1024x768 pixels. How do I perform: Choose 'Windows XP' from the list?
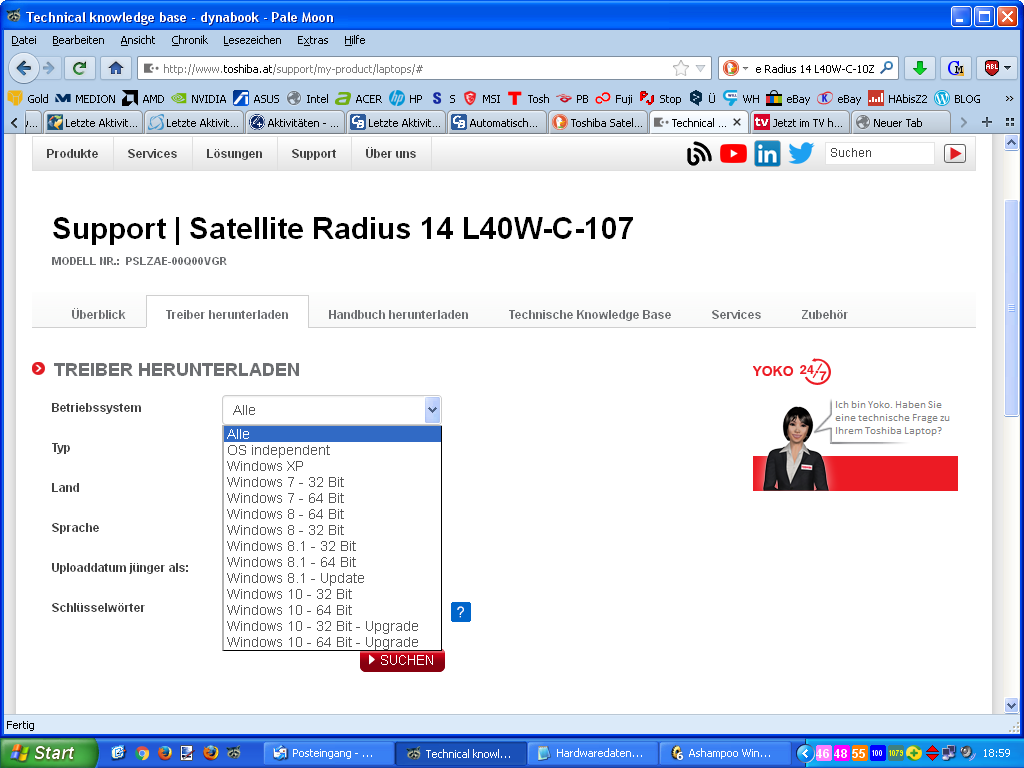pos(332,466)
